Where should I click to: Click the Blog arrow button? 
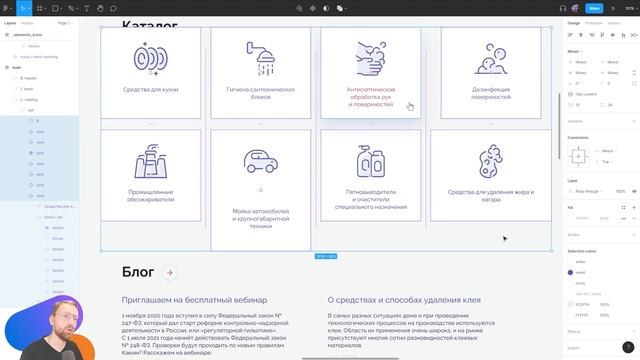pyautogui.click(x=169, y=273)
